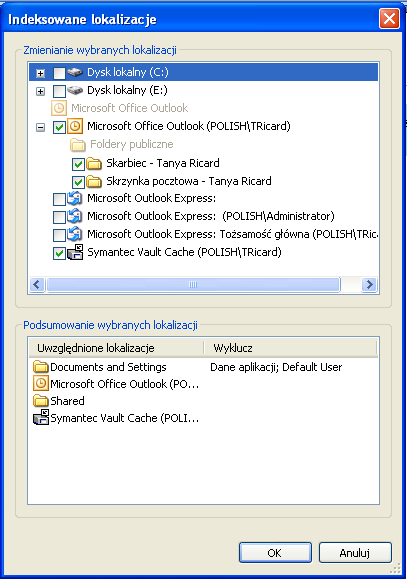This screenshot has height=579, width=407.
Task: Click Outlook Express (POLISH\Administrator) icon
Action: (x=75, y=216)
